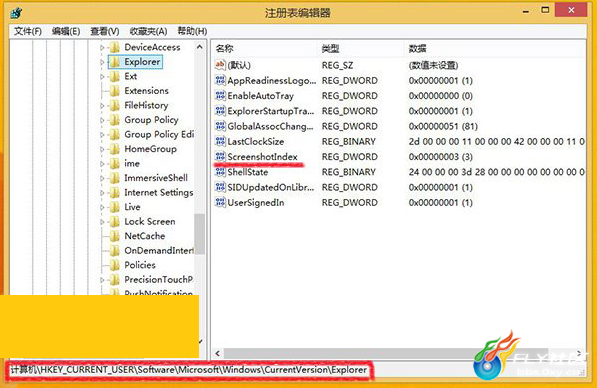Expand the Lock Screen tree node
The height and width of the screenshot is (388, 597).
(x=102, y=222)
